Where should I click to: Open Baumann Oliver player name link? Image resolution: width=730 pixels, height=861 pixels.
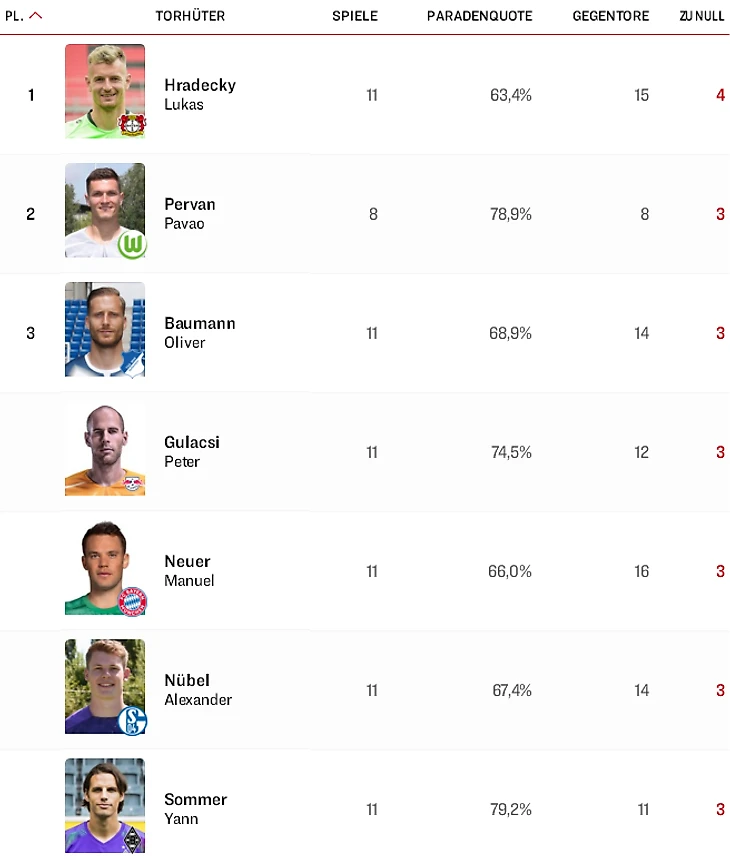pos(199,332)
